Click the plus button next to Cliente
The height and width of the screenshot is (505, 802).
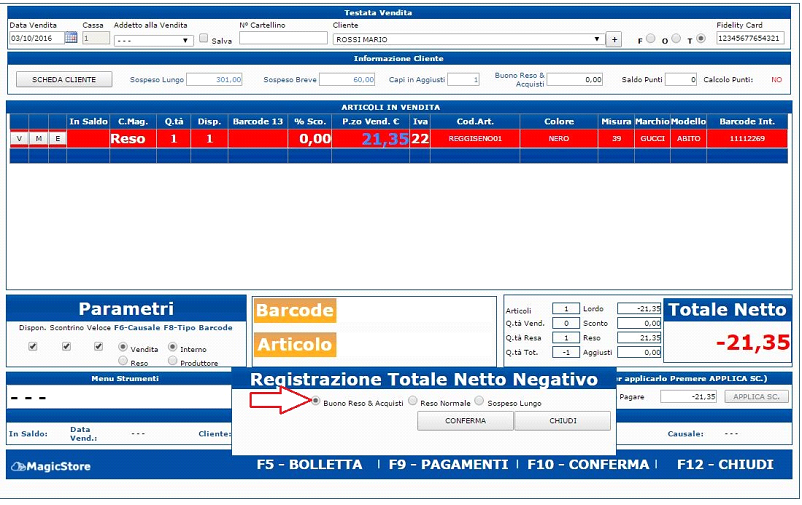(x=614, y=39)
